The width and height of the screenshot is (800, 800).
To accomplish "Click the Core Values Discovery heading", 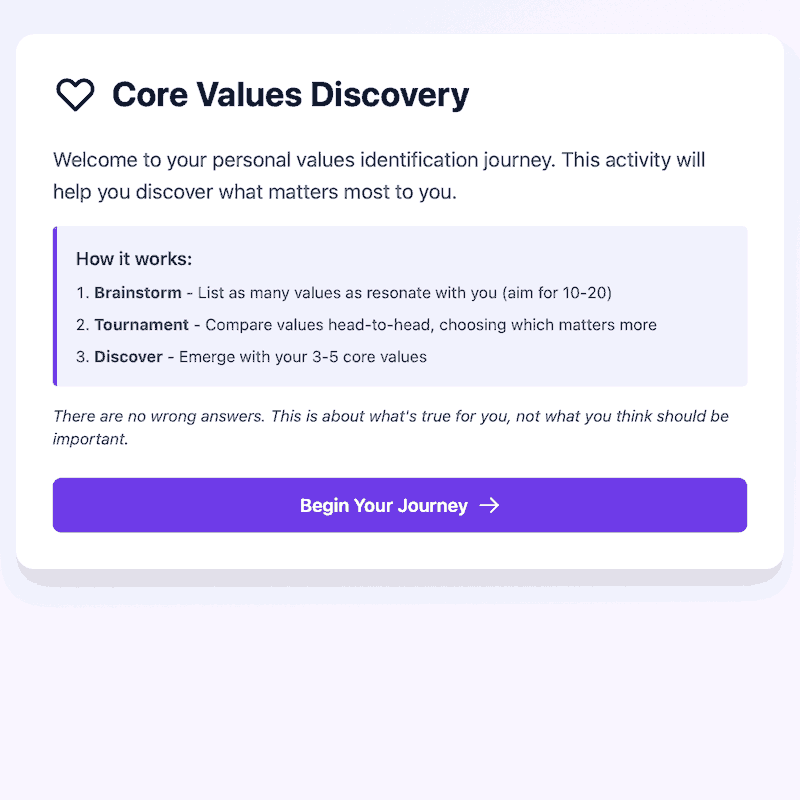I will point(290,95).
